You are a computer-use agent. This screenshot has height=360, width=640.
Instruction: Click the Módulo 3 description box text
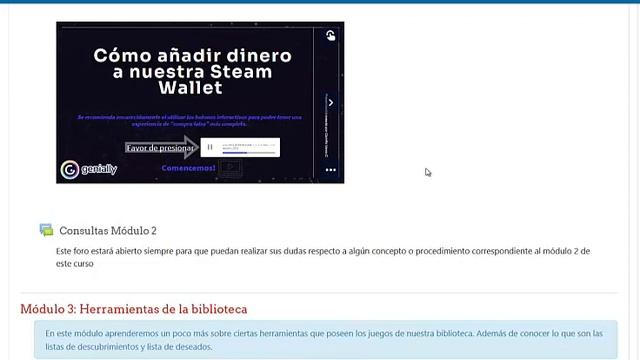pyautogui.click(x=324, y=340)
